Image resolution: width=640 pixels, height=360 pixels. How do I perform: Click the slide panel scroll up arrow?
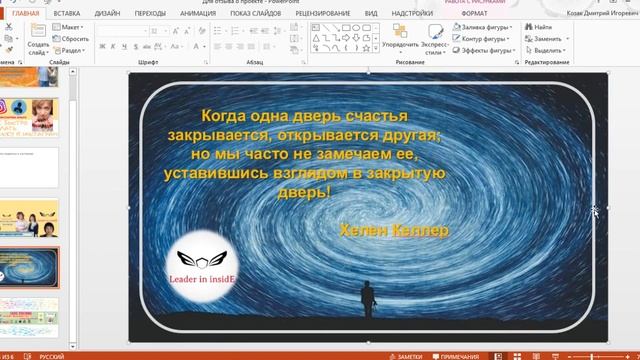(x=73, y=72)
